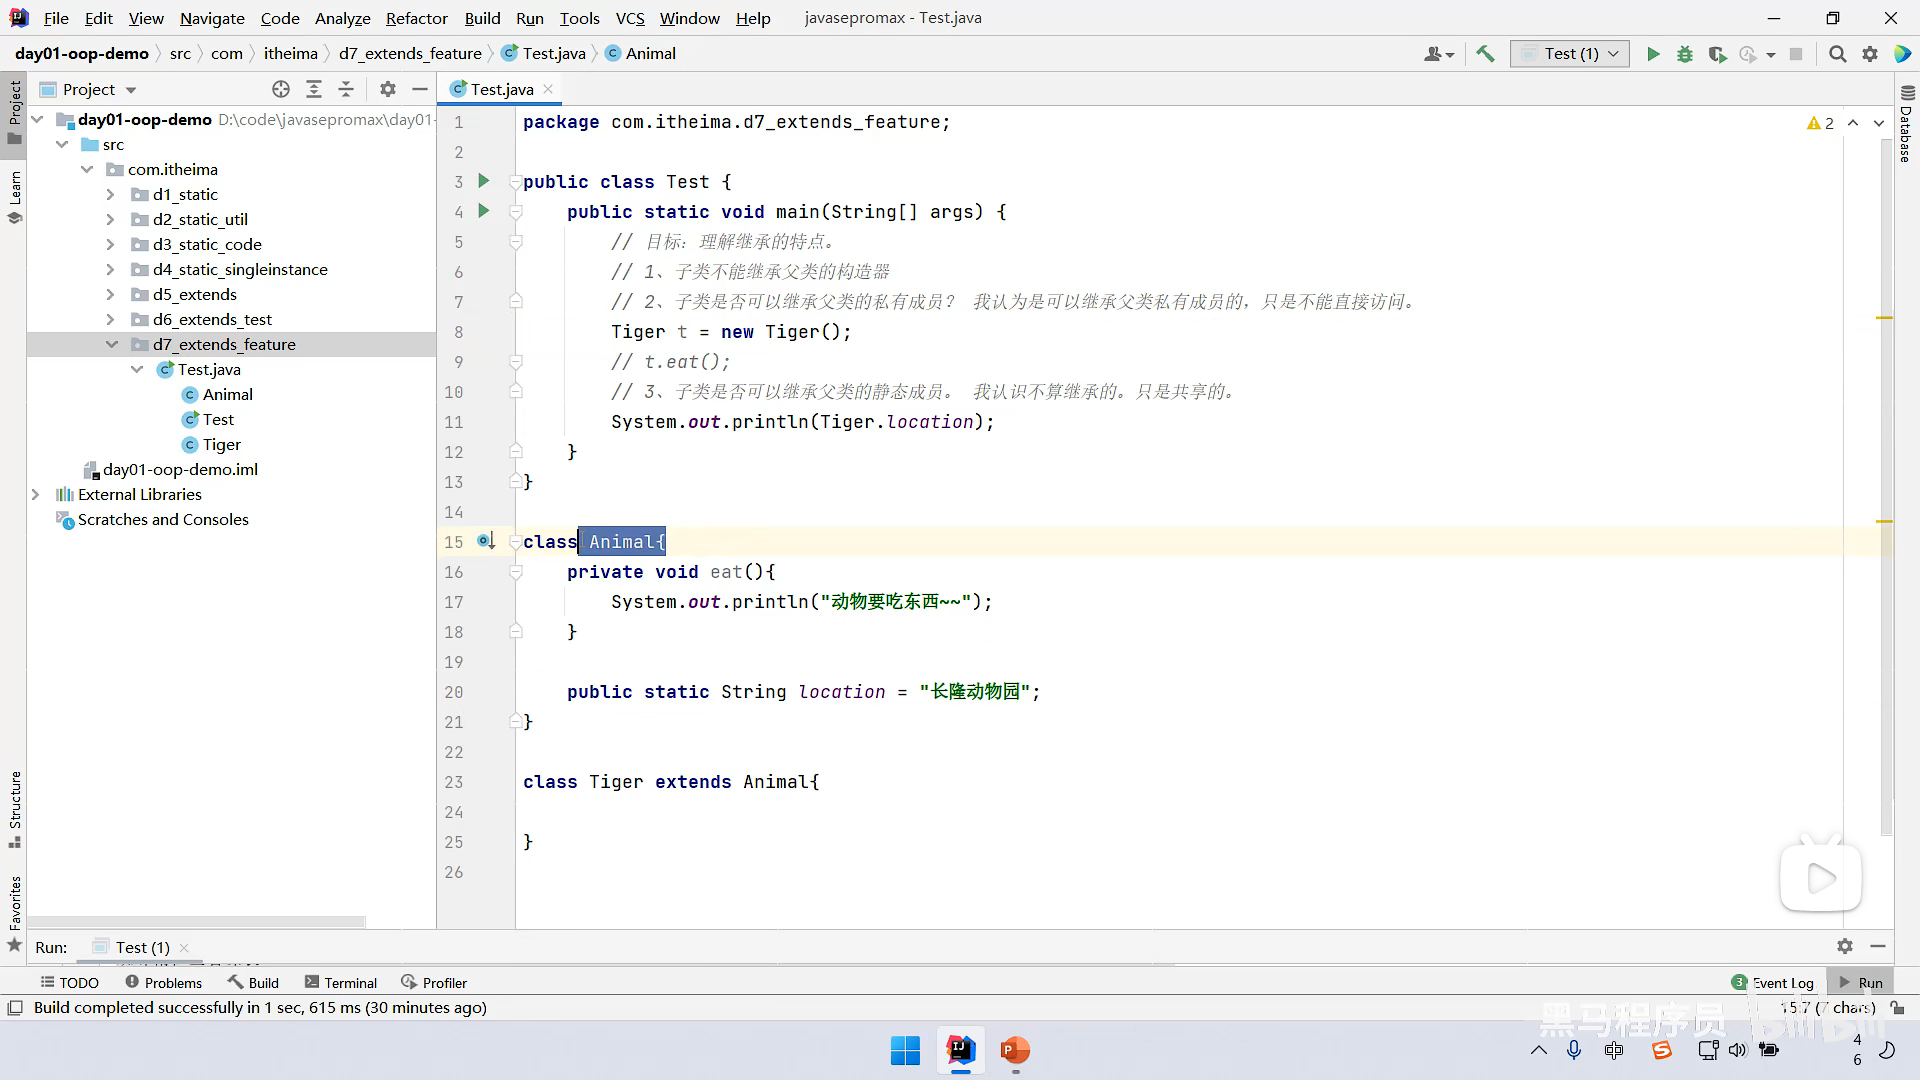The width and height of the screenshot is (1920, 1080).
Task: Toggle code fold marker at class Animal line
Action: [x=516, y=542]
